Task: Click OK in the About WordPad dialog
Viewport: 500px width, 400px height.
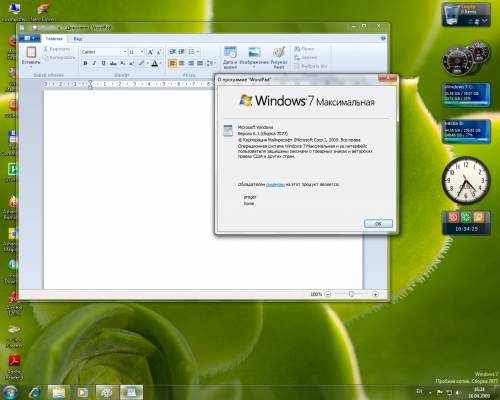Action: 378,224
